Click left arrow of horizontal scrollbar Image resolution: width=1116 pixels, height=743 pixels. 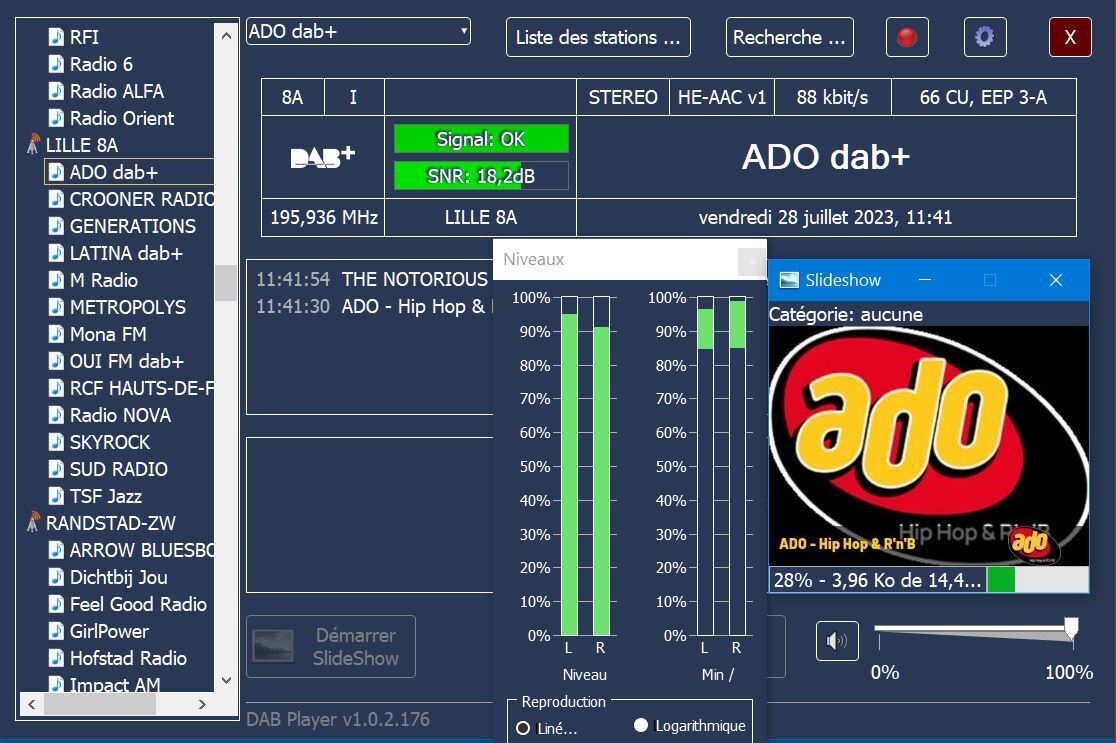point(31,704)
